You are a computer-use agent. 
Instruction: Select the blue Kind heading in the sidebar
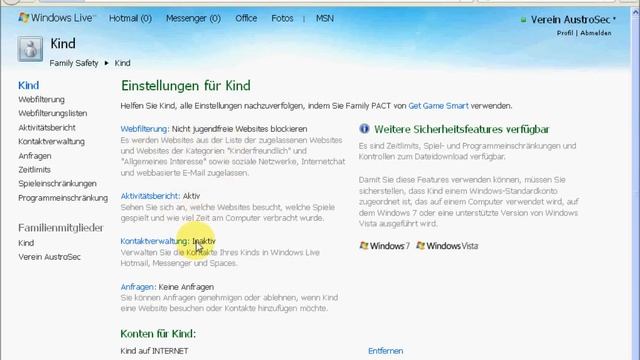coord(29,85)
